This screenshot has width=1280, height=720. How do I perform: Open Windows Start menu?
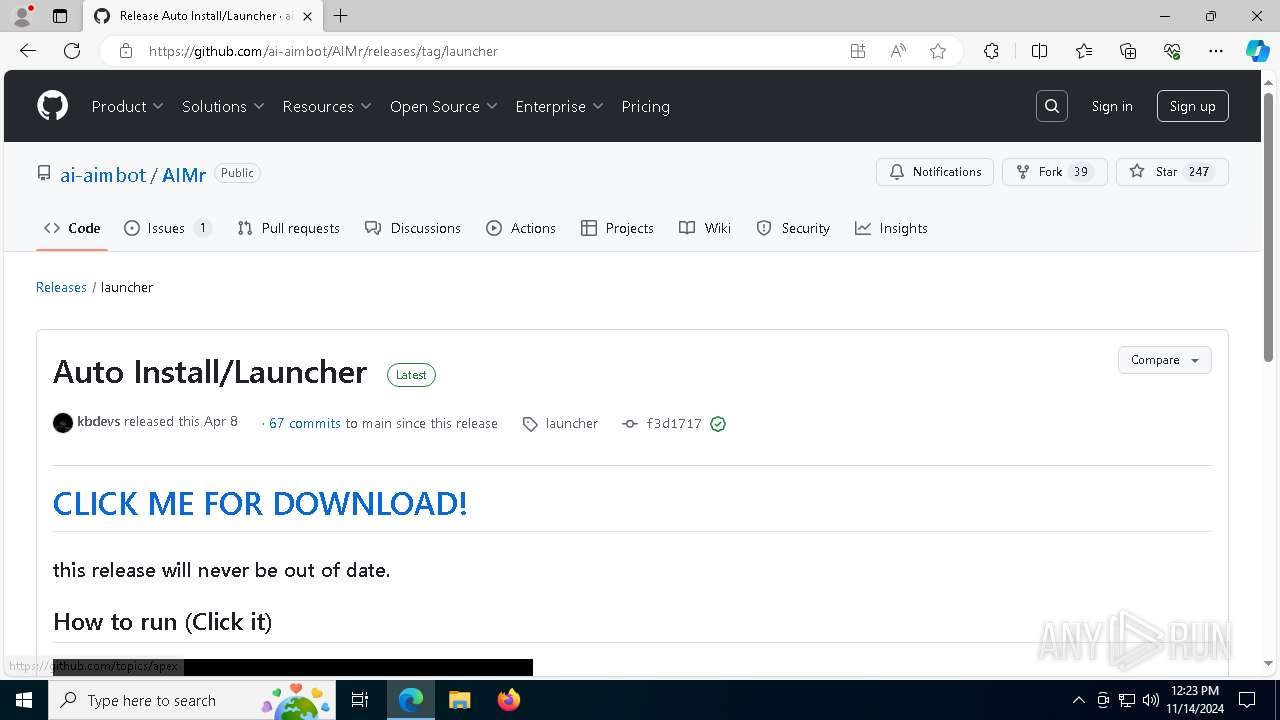(24, 700)
